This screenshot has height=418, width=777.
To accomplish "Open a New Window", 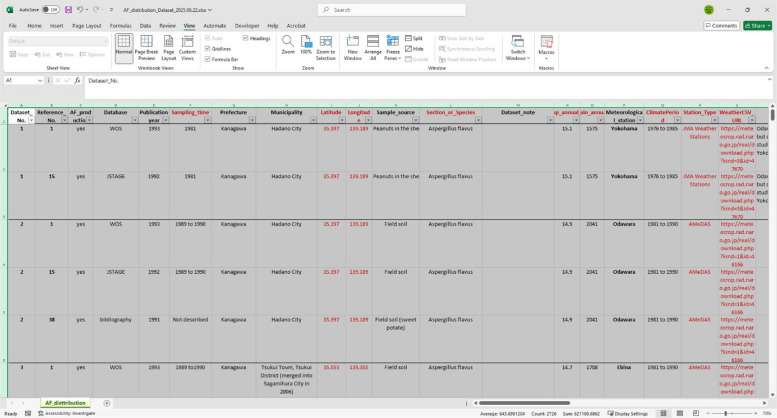I will click(352, 48).
